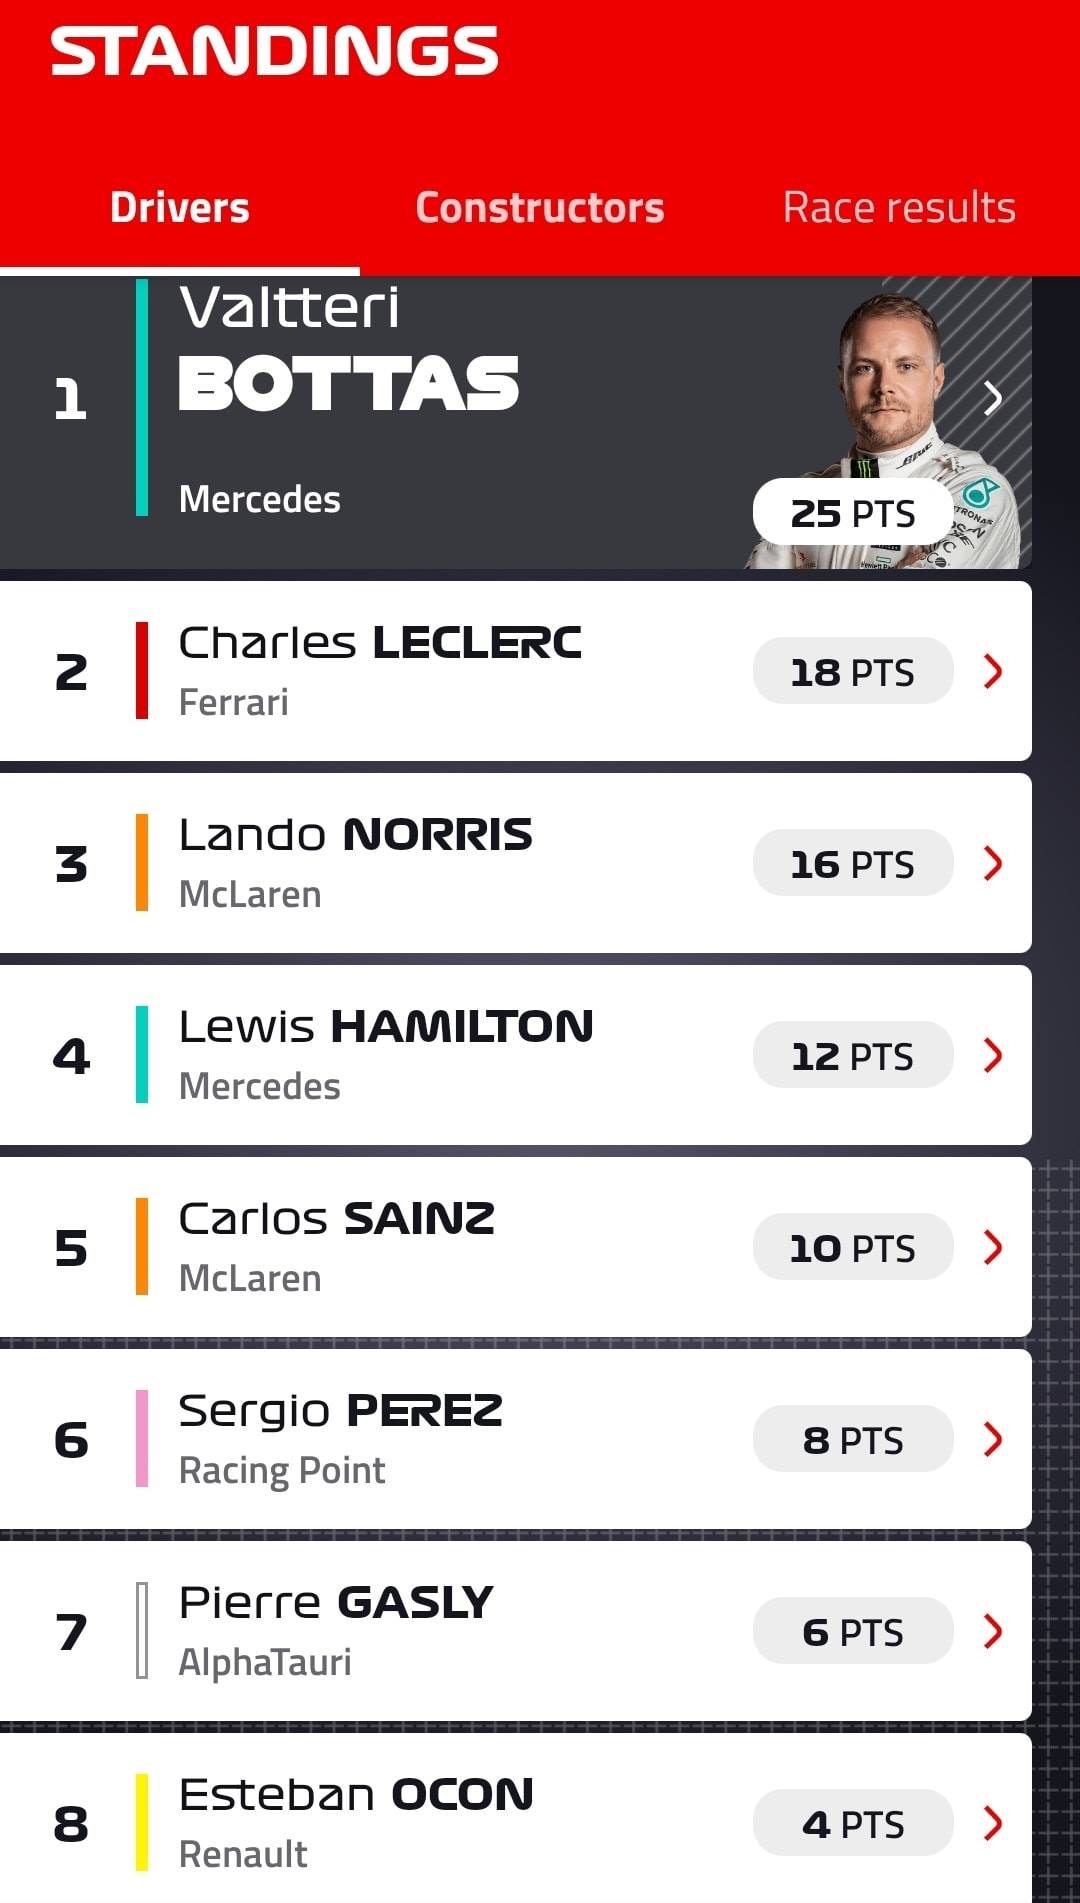
Task: Tap red chevron in Norris row
Action: pyautogui.click(x=993, y=863)
